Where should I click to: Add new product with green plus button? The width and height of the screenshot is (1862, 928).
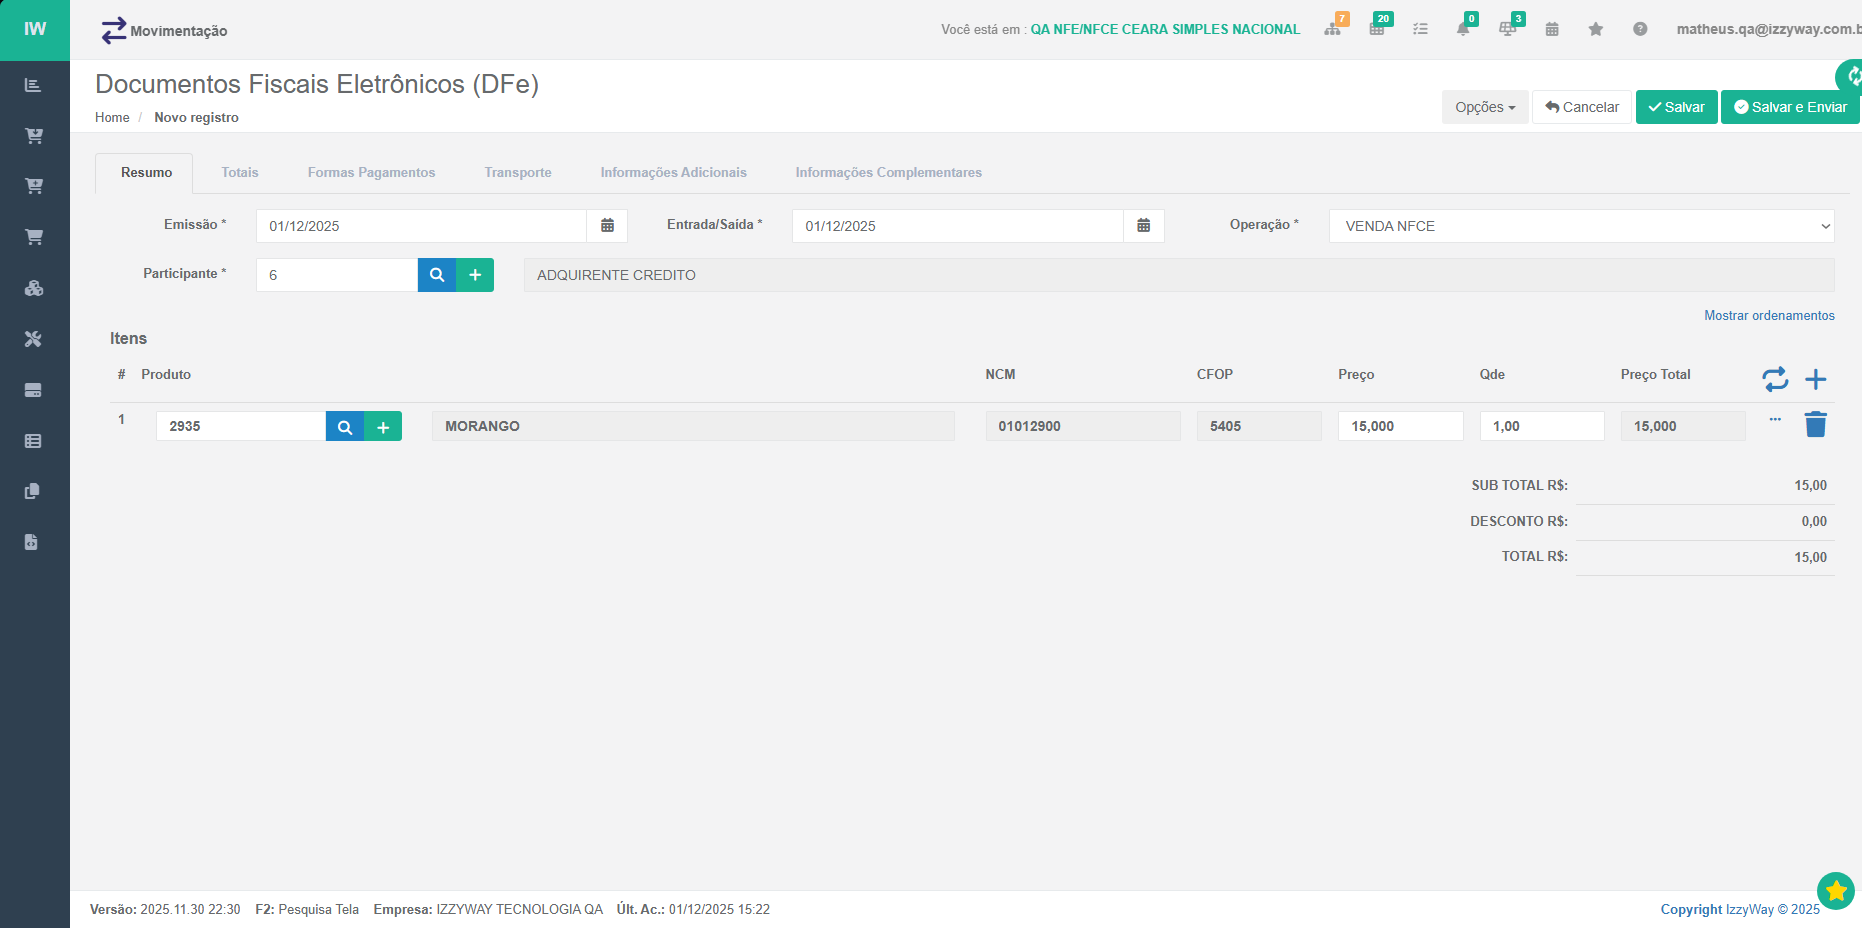point(383,427)
